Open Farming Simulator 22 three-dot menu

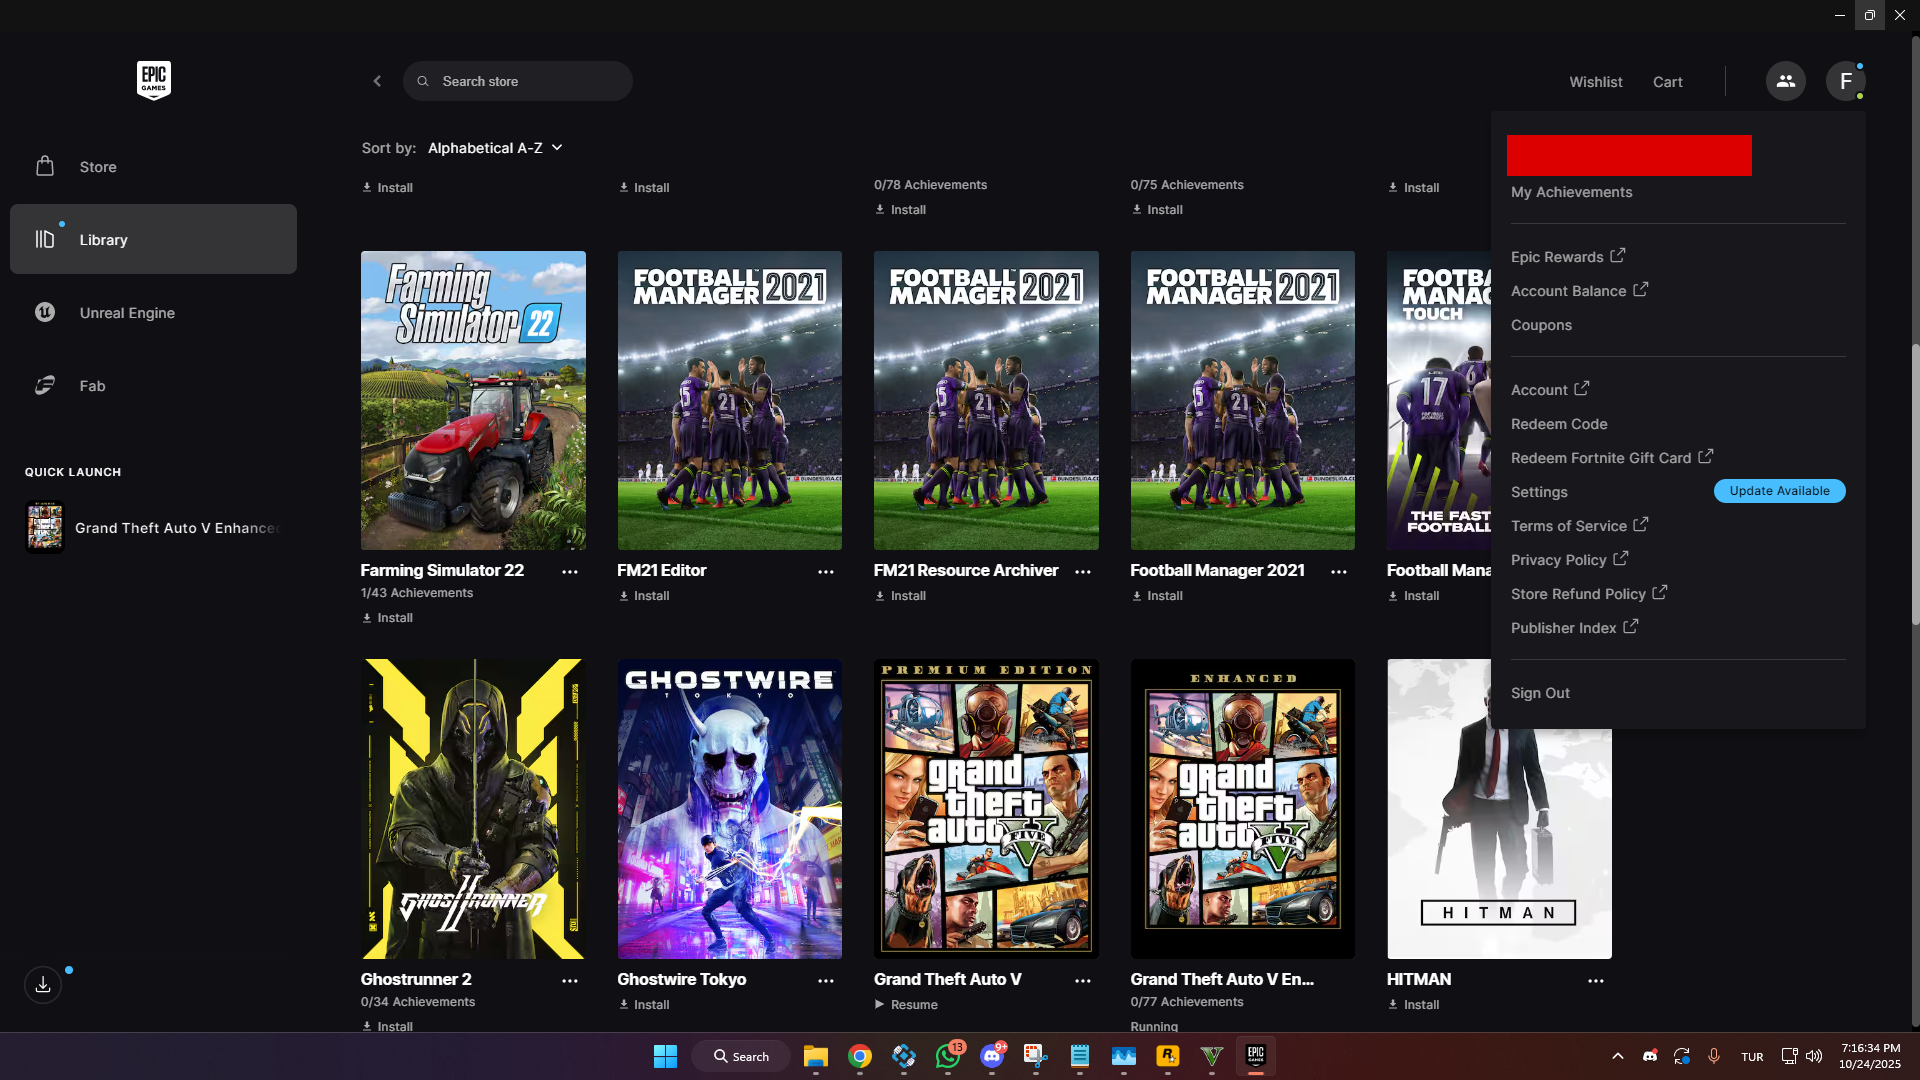pyautogui.click(x=569, y=571)
